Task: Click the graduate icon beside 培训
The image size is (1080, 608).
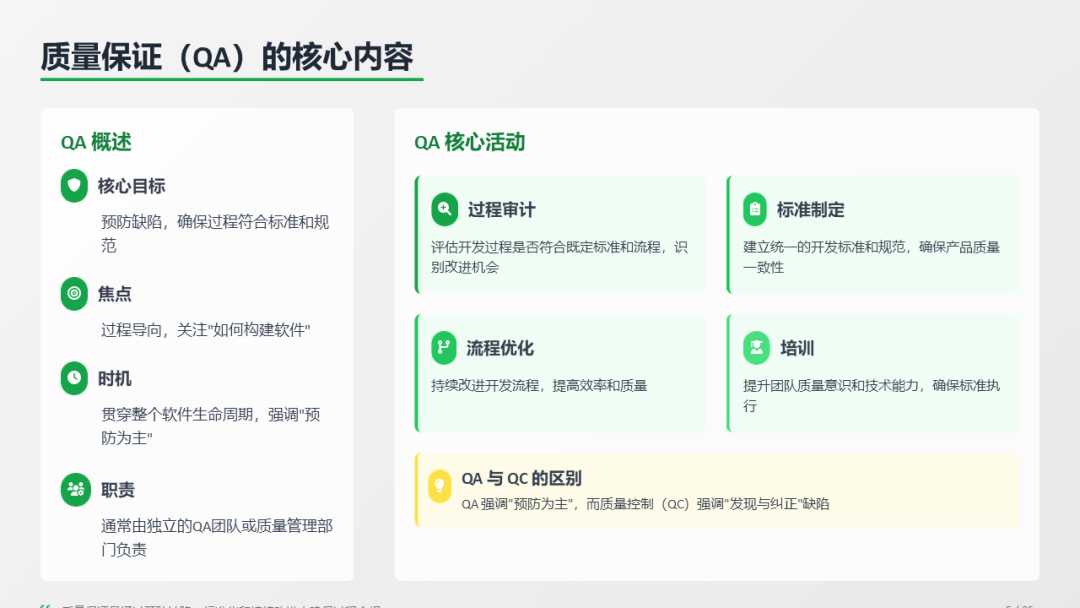Action: [x=756, y=348]
